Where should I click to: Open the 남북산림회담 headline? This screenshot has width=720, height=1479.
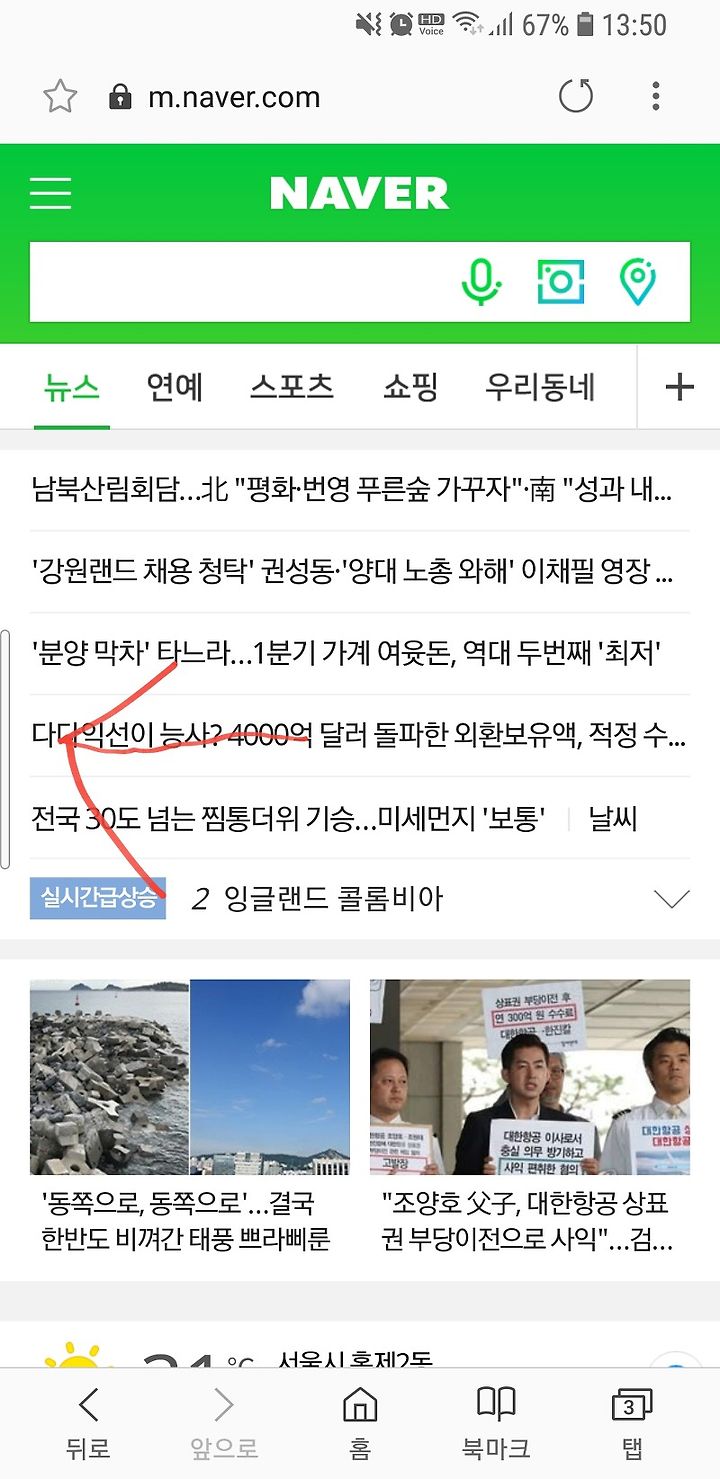click(x=352, y=490)
